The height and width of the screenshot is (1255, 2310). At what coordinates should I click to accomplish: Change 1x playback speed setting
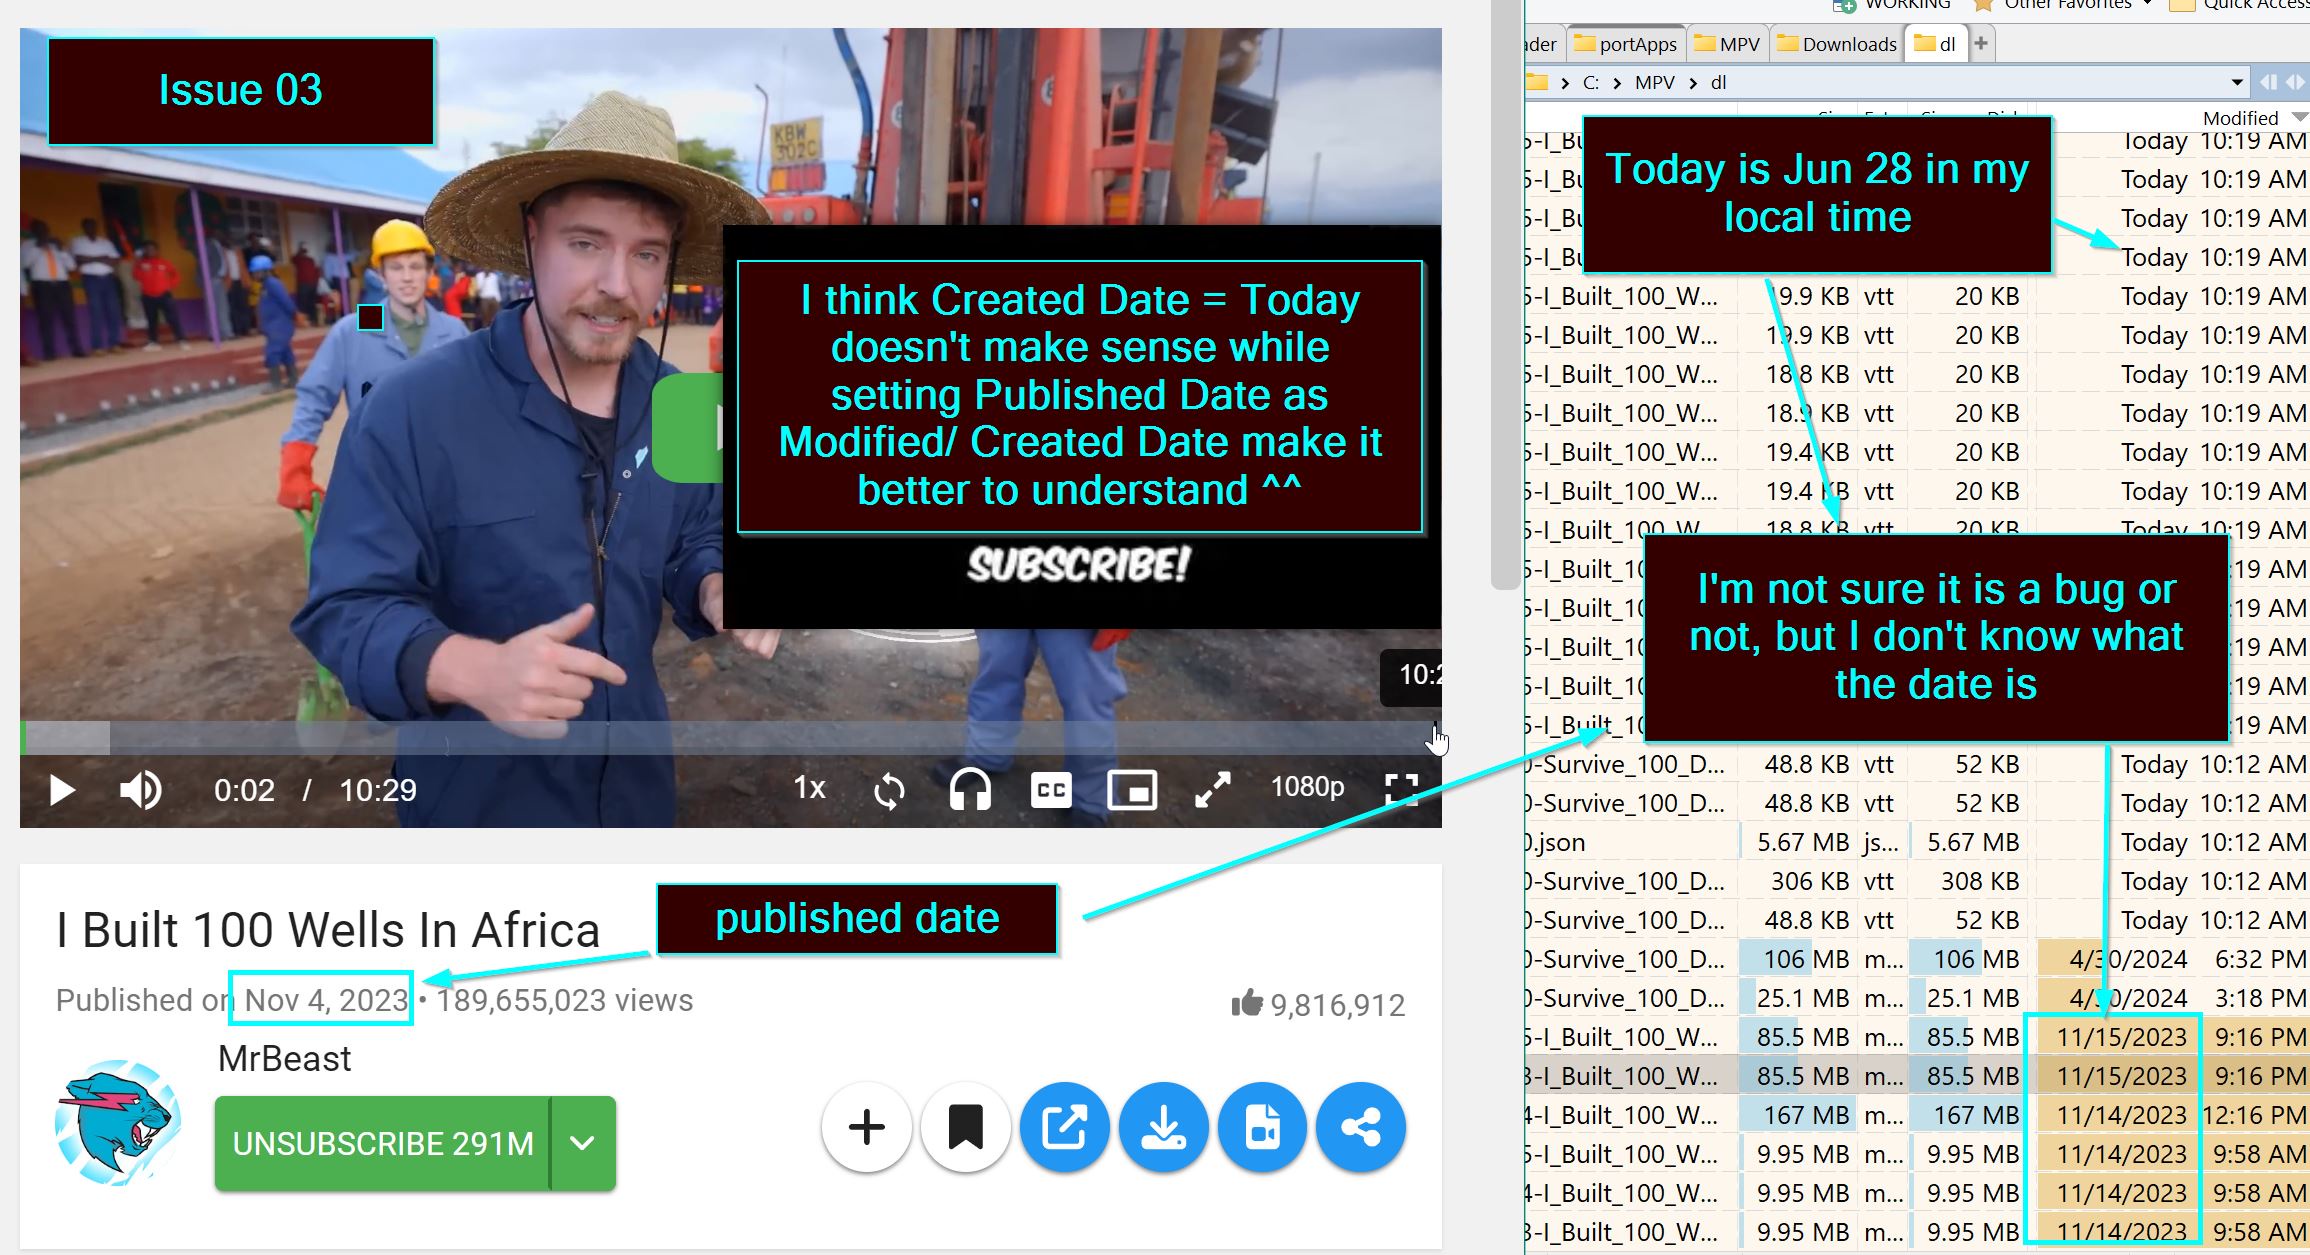pyautogui.click(x=809, y=788)
